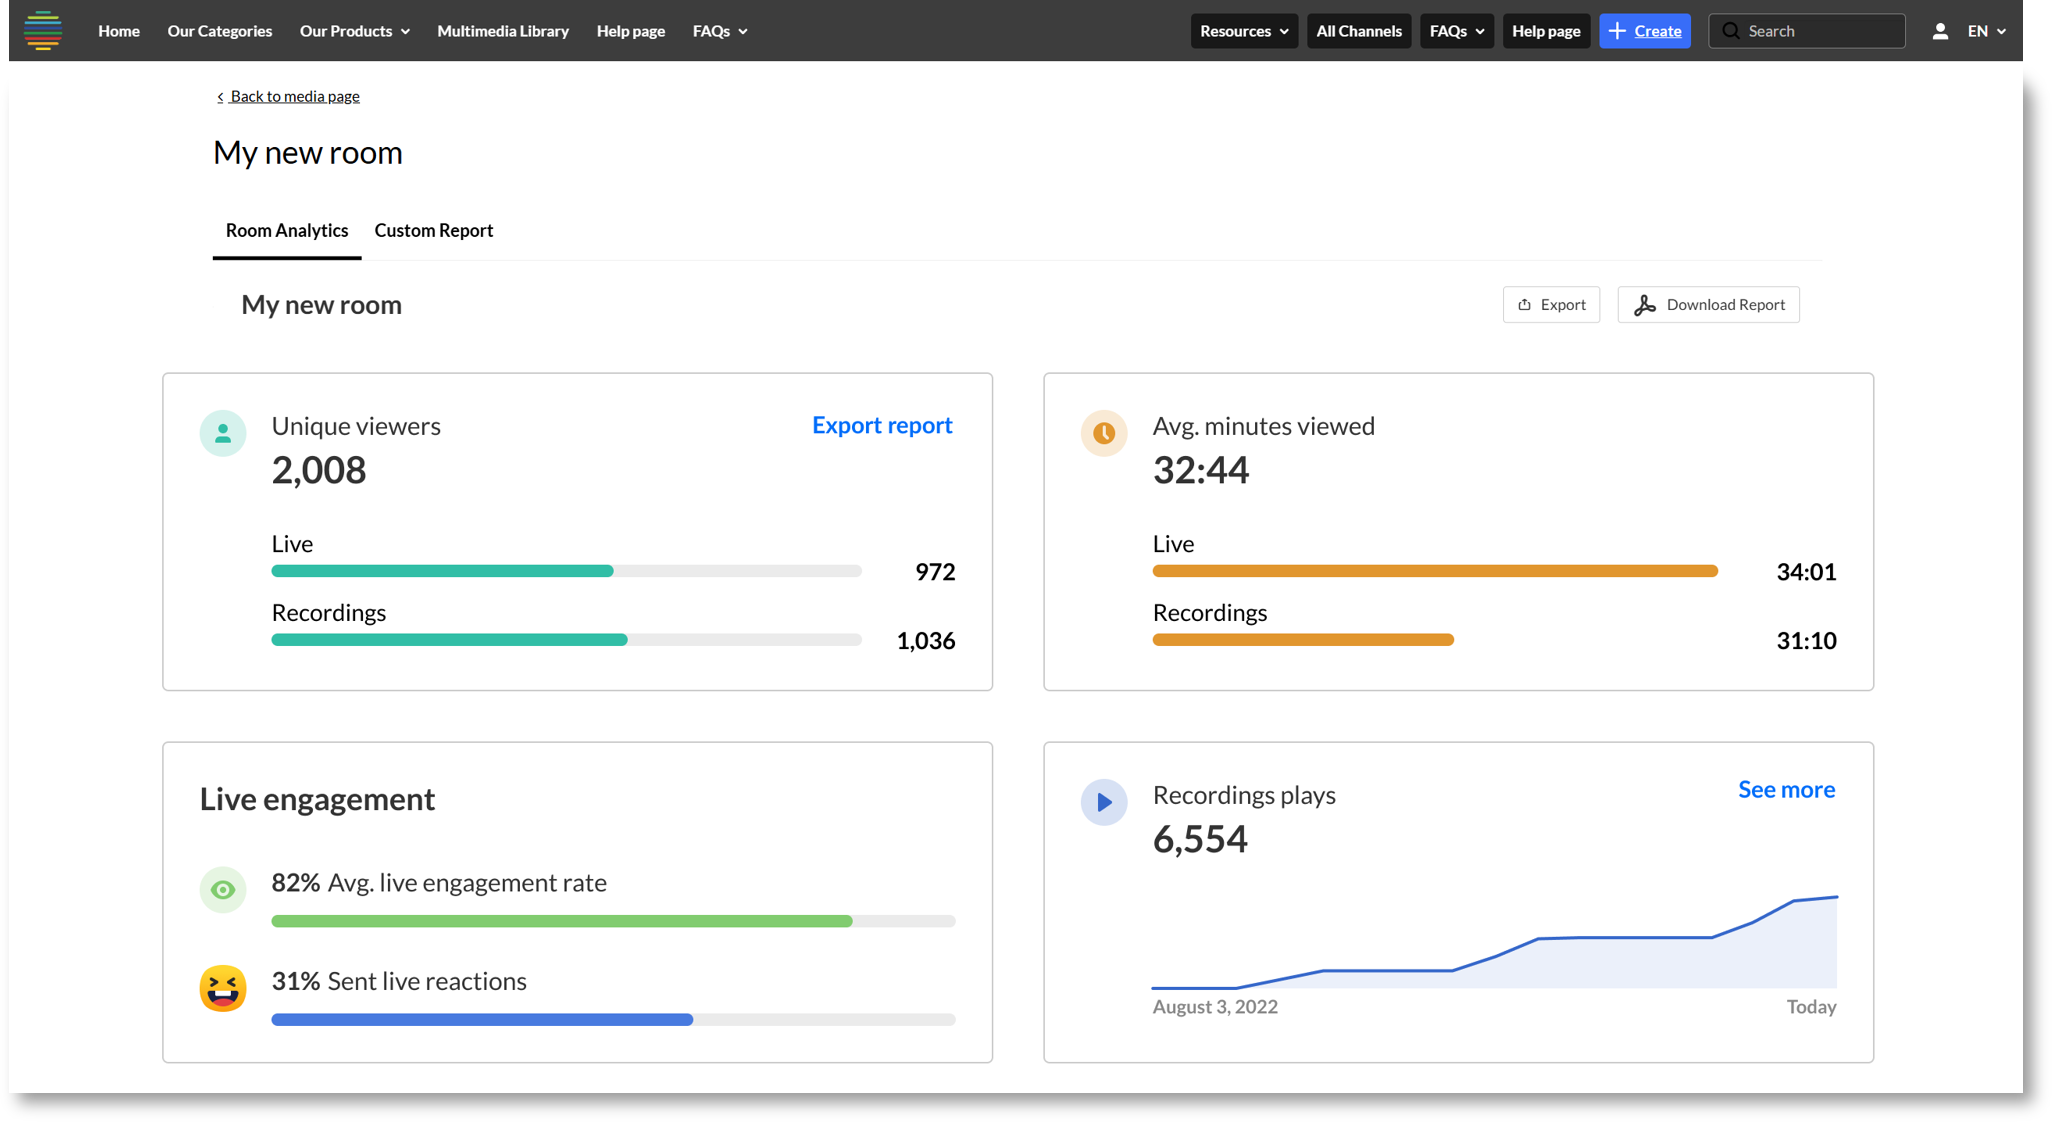Click the laughing emoji reactions icon
Screen dimensions: 2052x1122
[223, 988]
